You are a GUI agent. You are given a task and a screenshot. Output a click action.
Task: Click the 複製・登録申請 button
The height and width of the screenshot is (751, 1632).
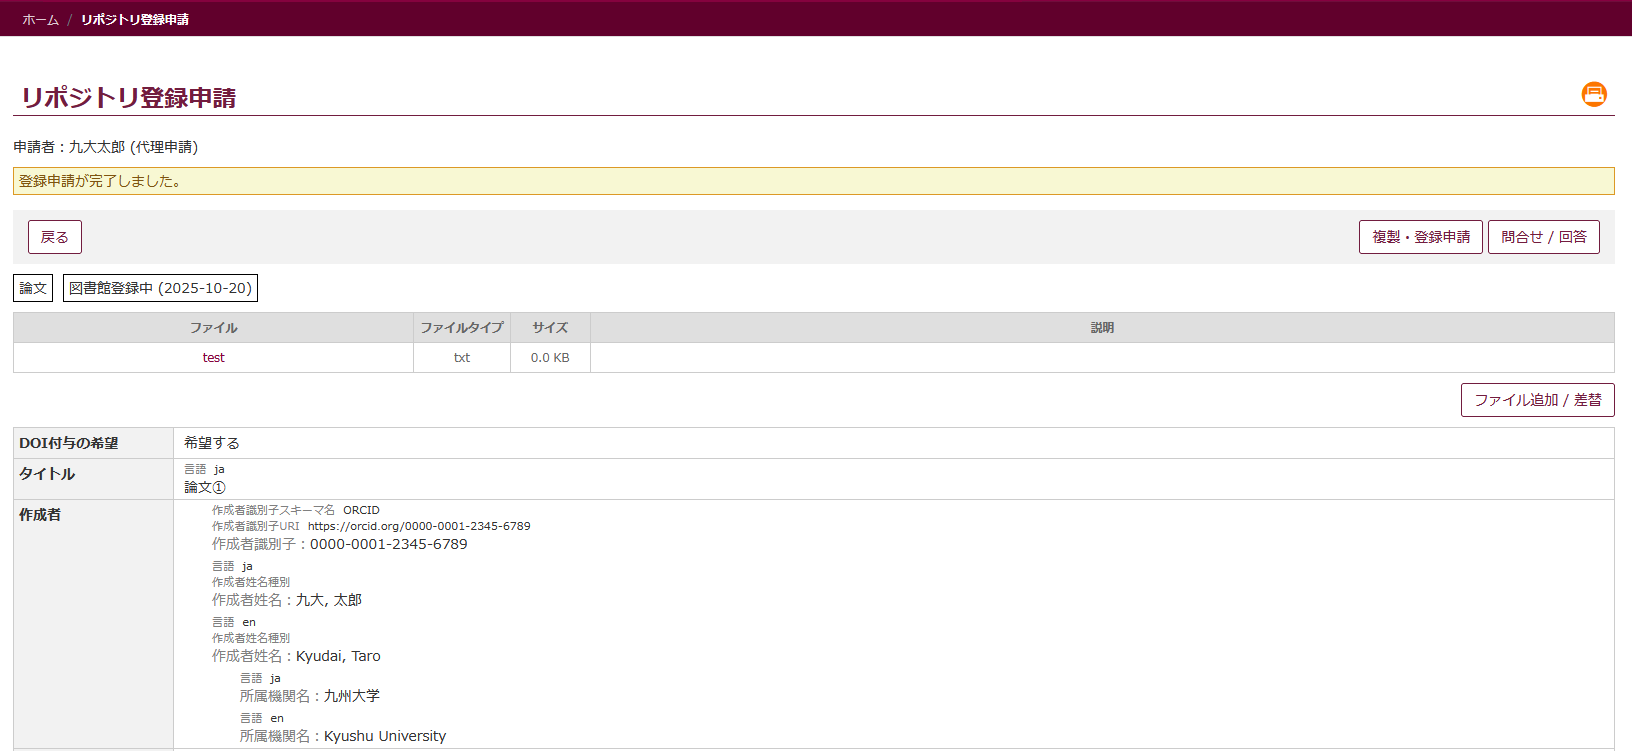(1420, 237)
